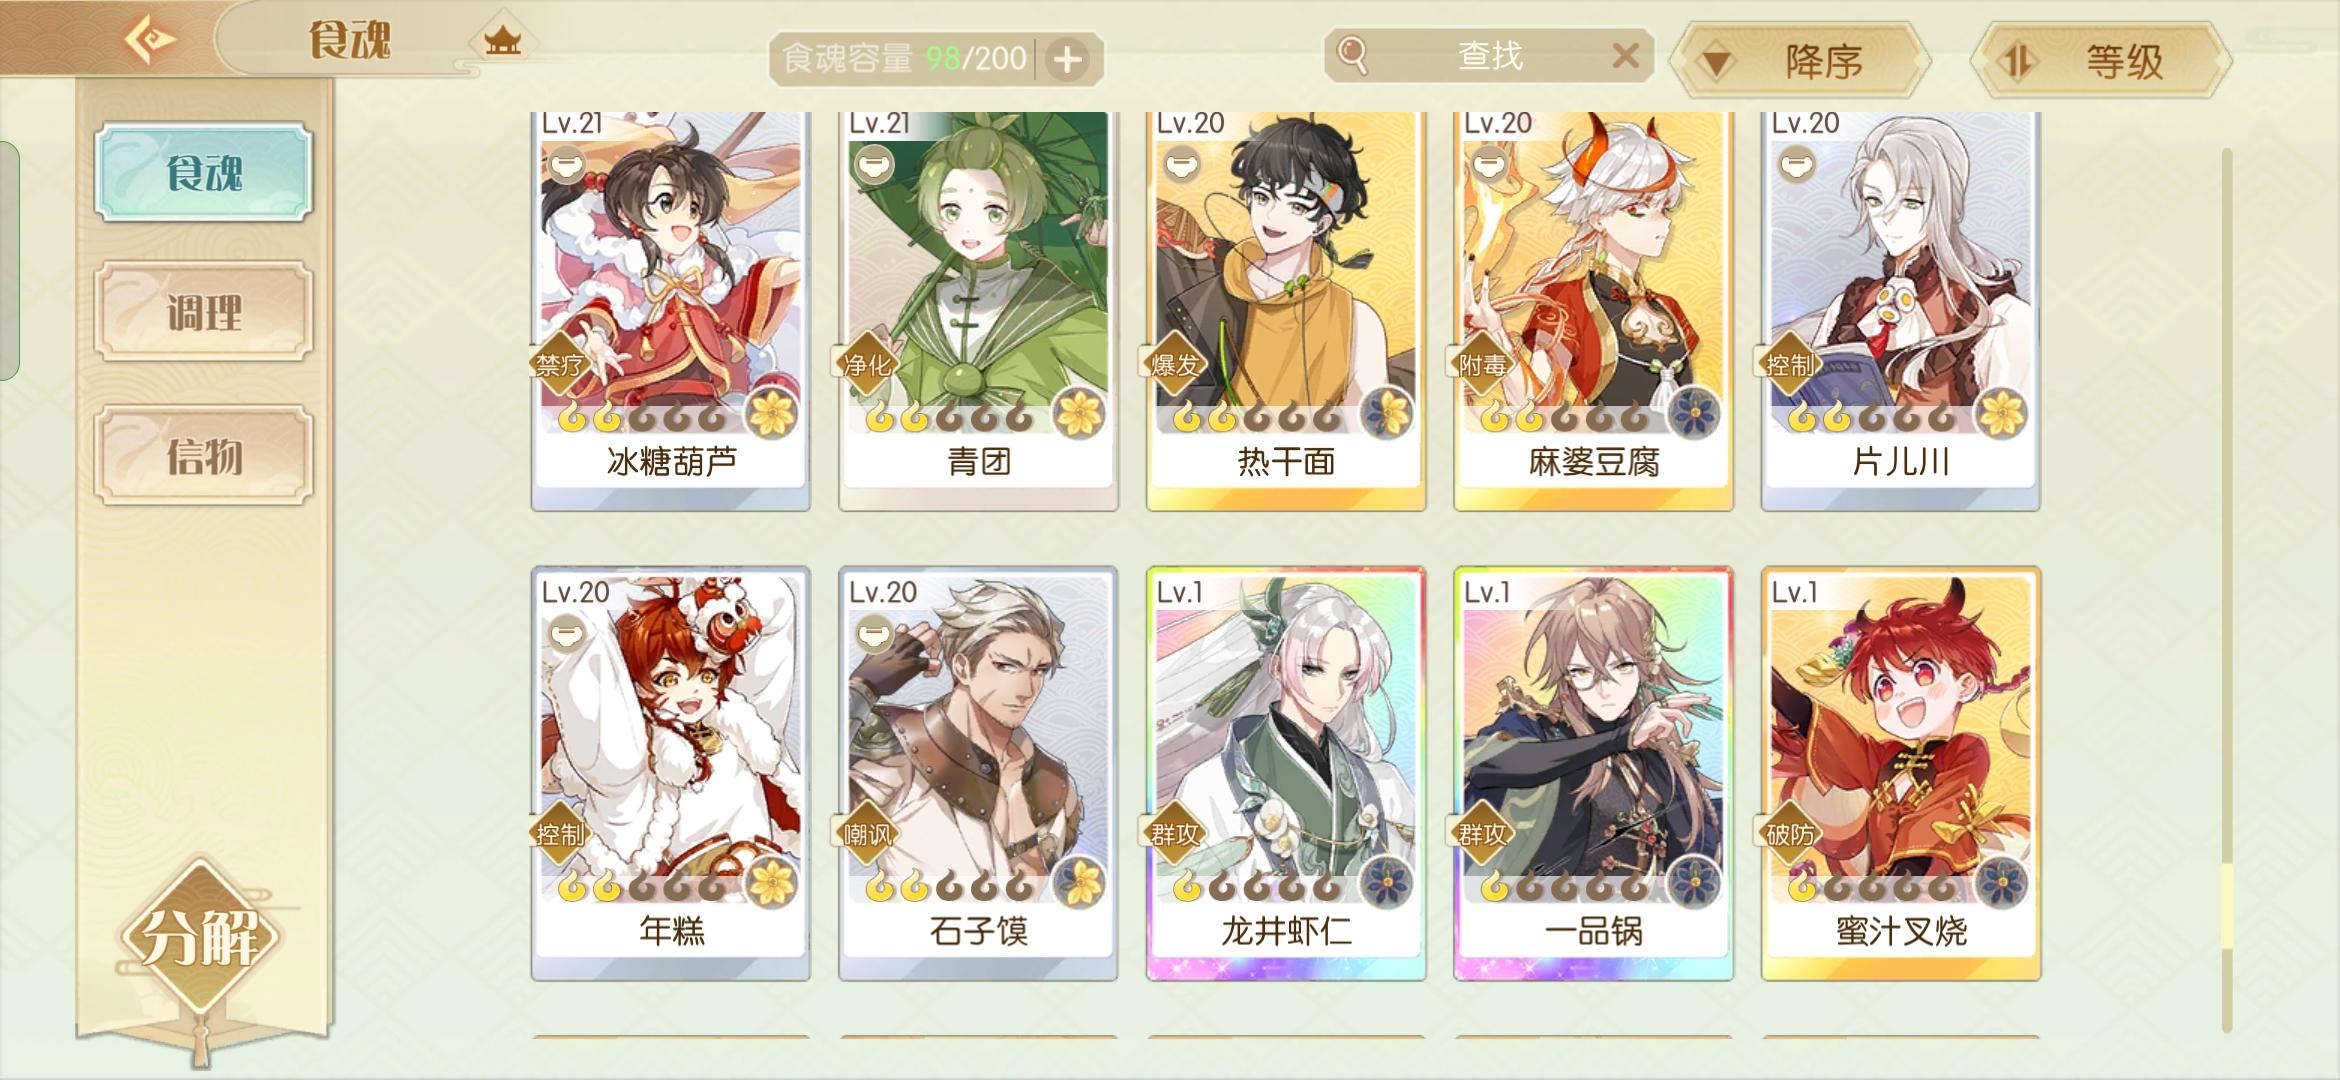This screenshot has width=2340, height=1080.
Task: Expand the left edge green pull tab
Action: 9,261
